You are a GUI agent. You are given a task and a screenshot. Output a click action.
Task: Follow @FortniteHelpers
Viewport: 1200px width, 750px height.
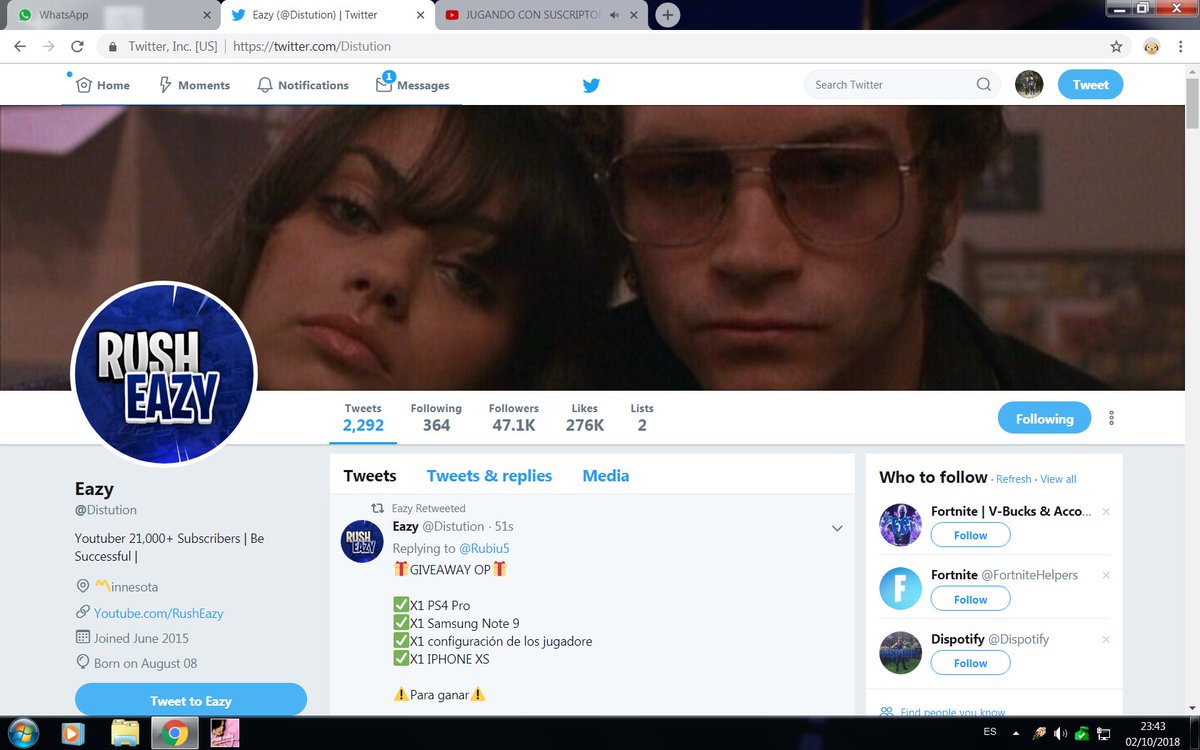click(970, 599)
